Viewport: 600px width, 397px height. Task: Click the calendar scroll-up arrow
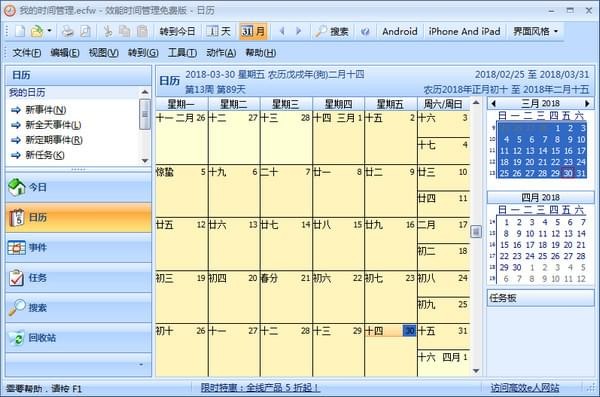coord(476,103)
